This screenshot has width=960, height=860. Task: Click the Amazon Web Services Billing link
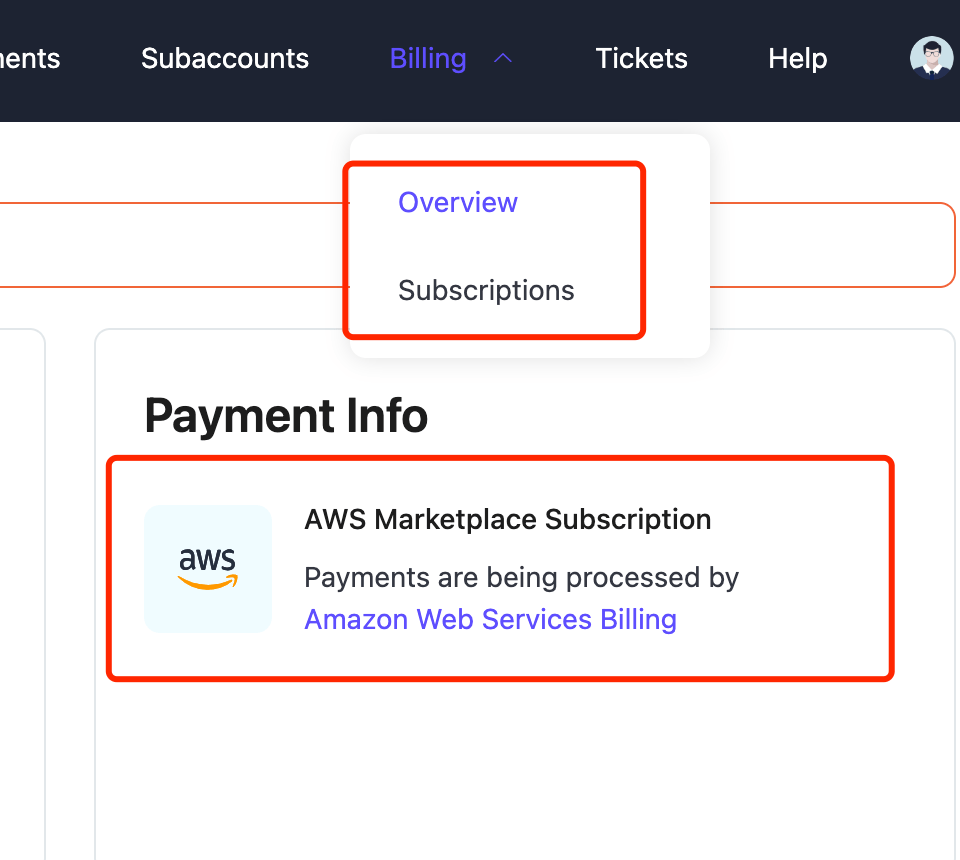click(x=490, y=619)
